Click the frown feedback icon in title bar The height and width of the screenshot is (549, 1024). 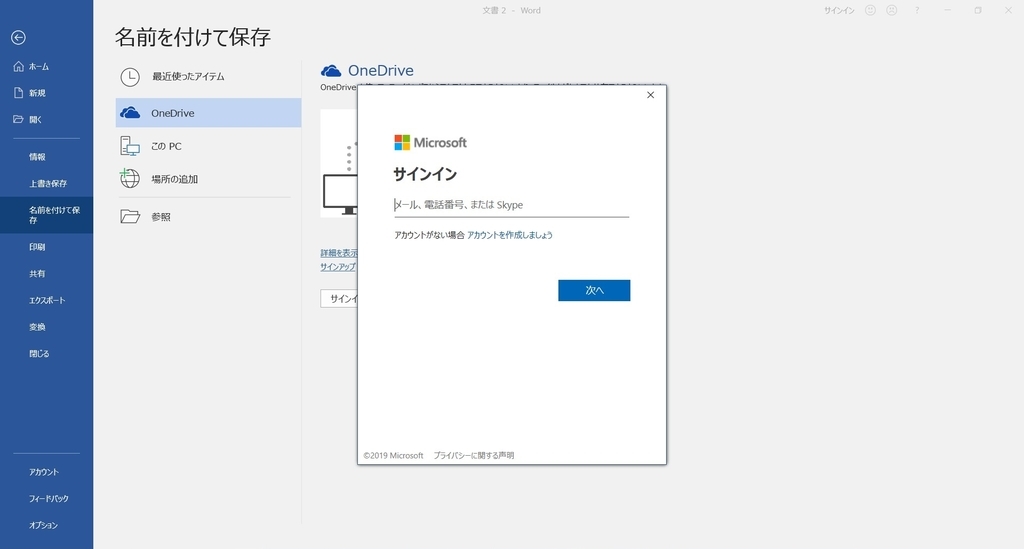point(892,10)
